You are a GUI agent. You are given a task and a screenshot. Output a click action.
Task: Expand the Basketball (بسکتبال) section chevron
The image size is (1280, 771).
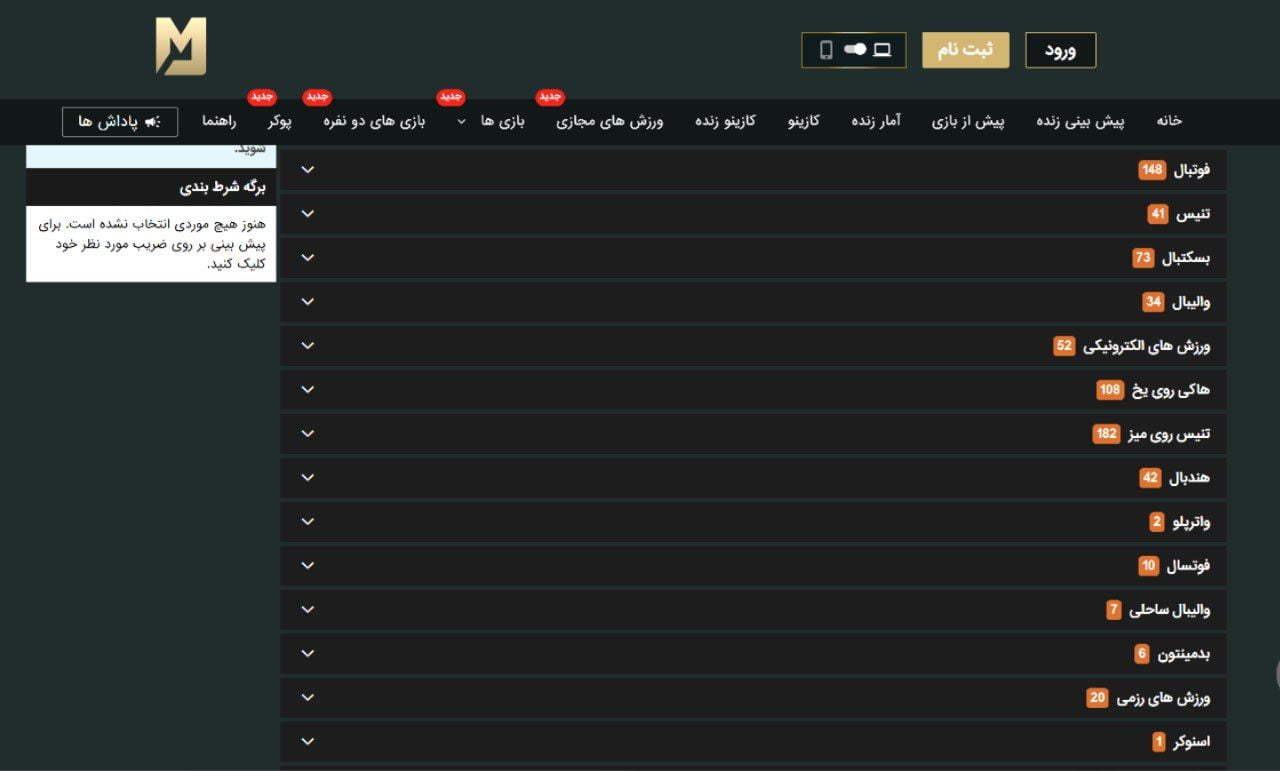click(307, 257)
